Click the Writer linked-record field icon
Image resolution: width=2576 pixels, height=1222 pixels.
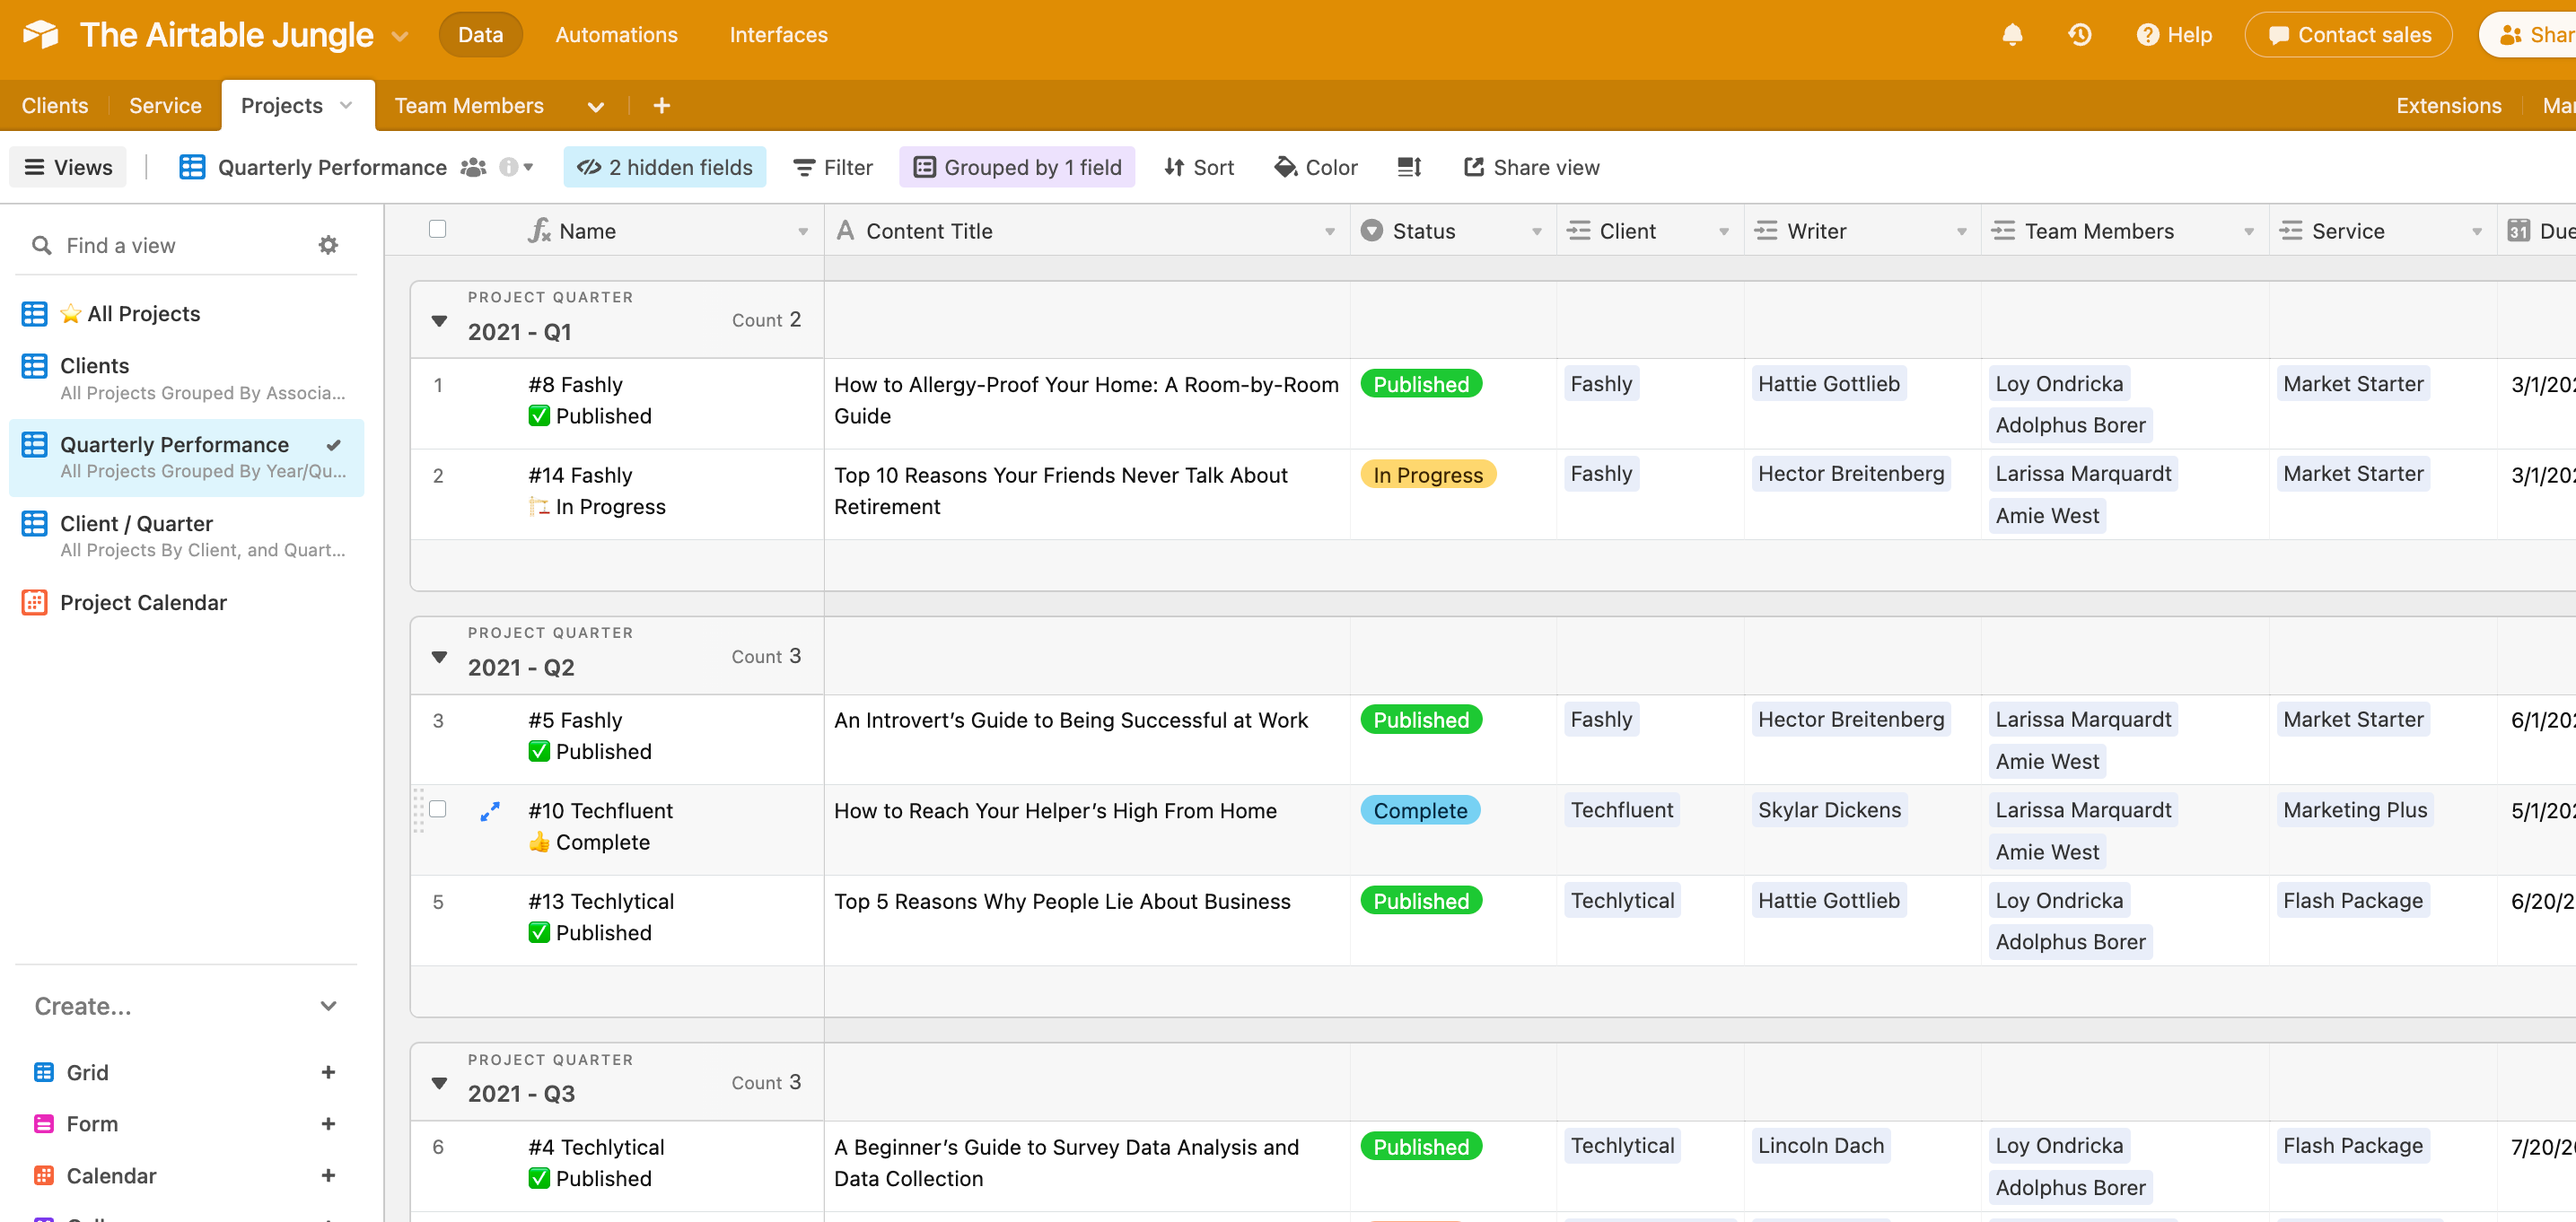click(x=1766, y=231)
